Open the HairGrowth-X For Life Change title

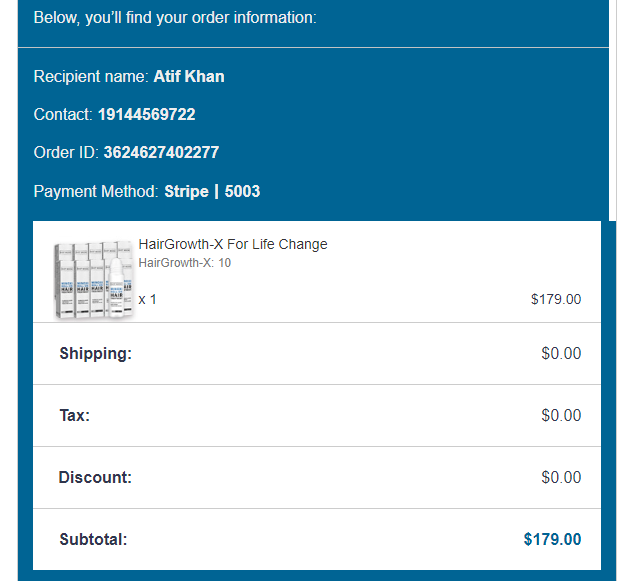[x=233, y=244]
